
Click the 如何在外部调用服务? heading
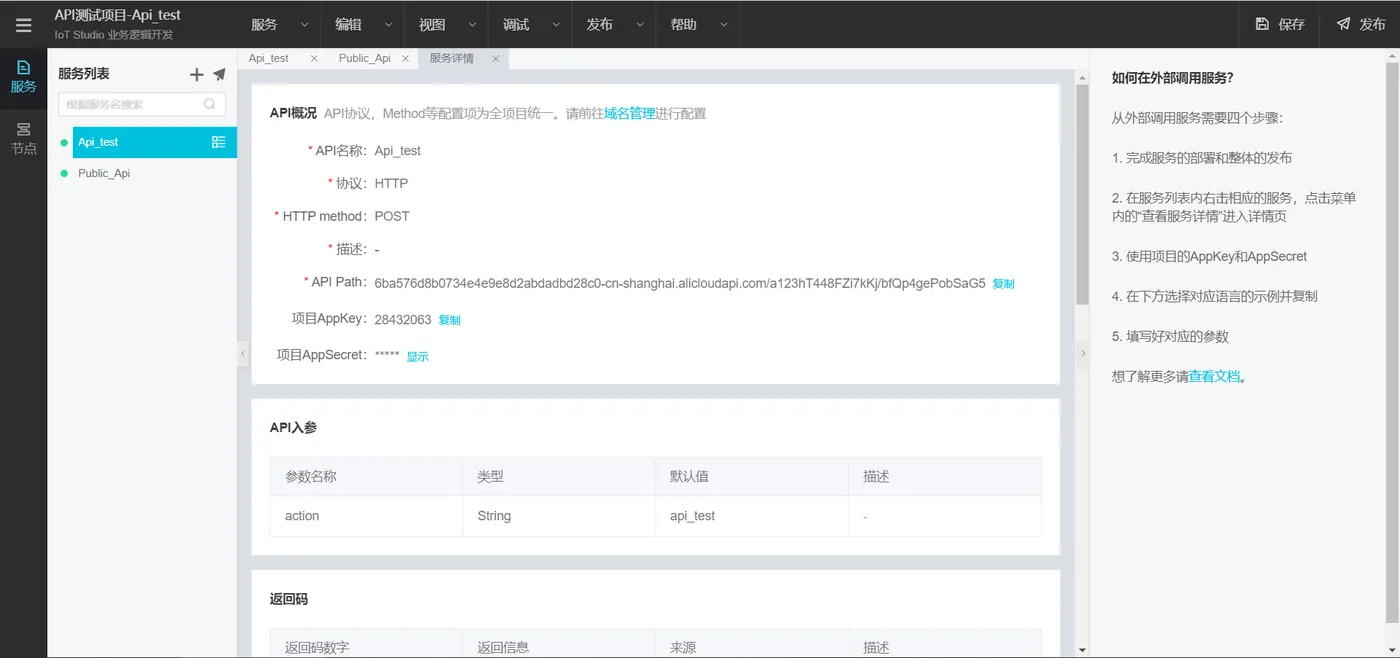1172,77
